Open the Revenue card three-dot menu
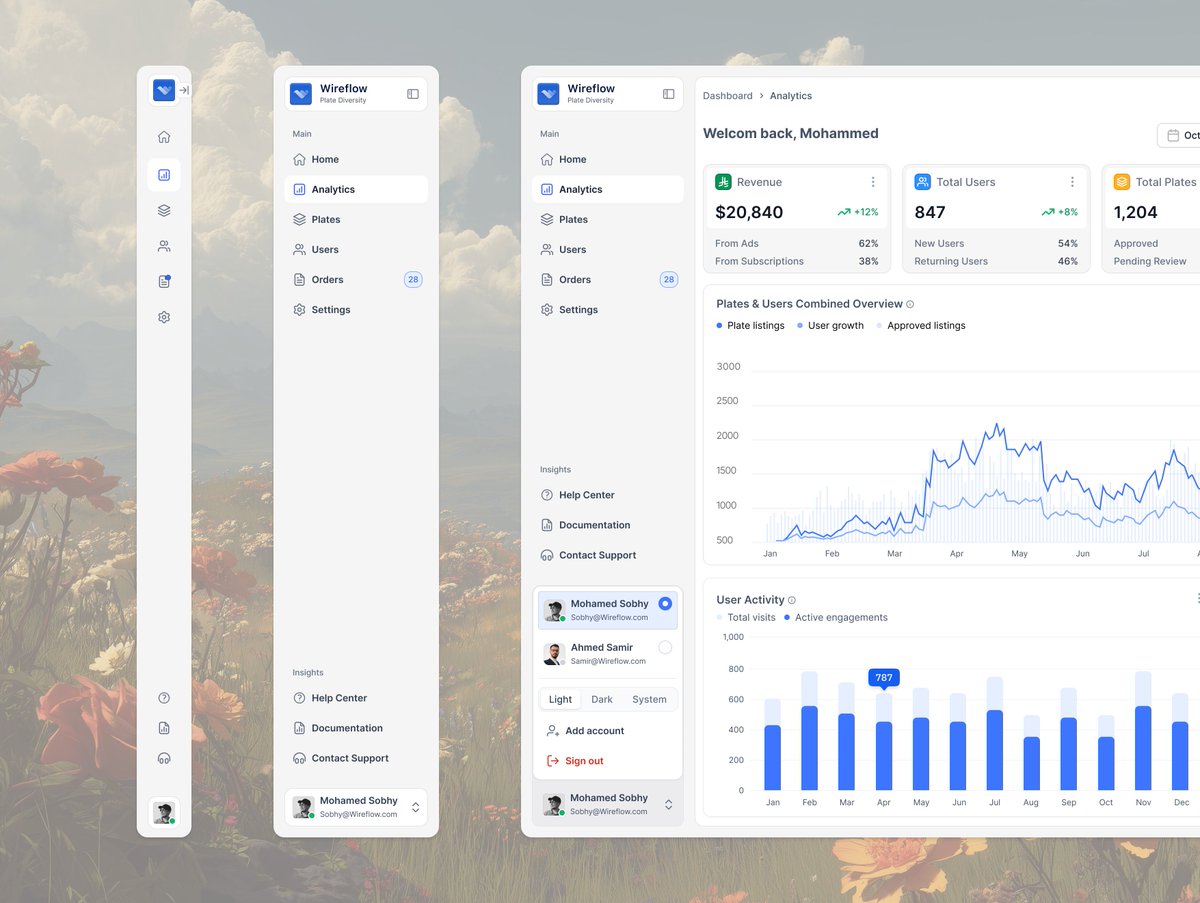This screenshot has width=1200, height=903. click(x=873, y=182)
